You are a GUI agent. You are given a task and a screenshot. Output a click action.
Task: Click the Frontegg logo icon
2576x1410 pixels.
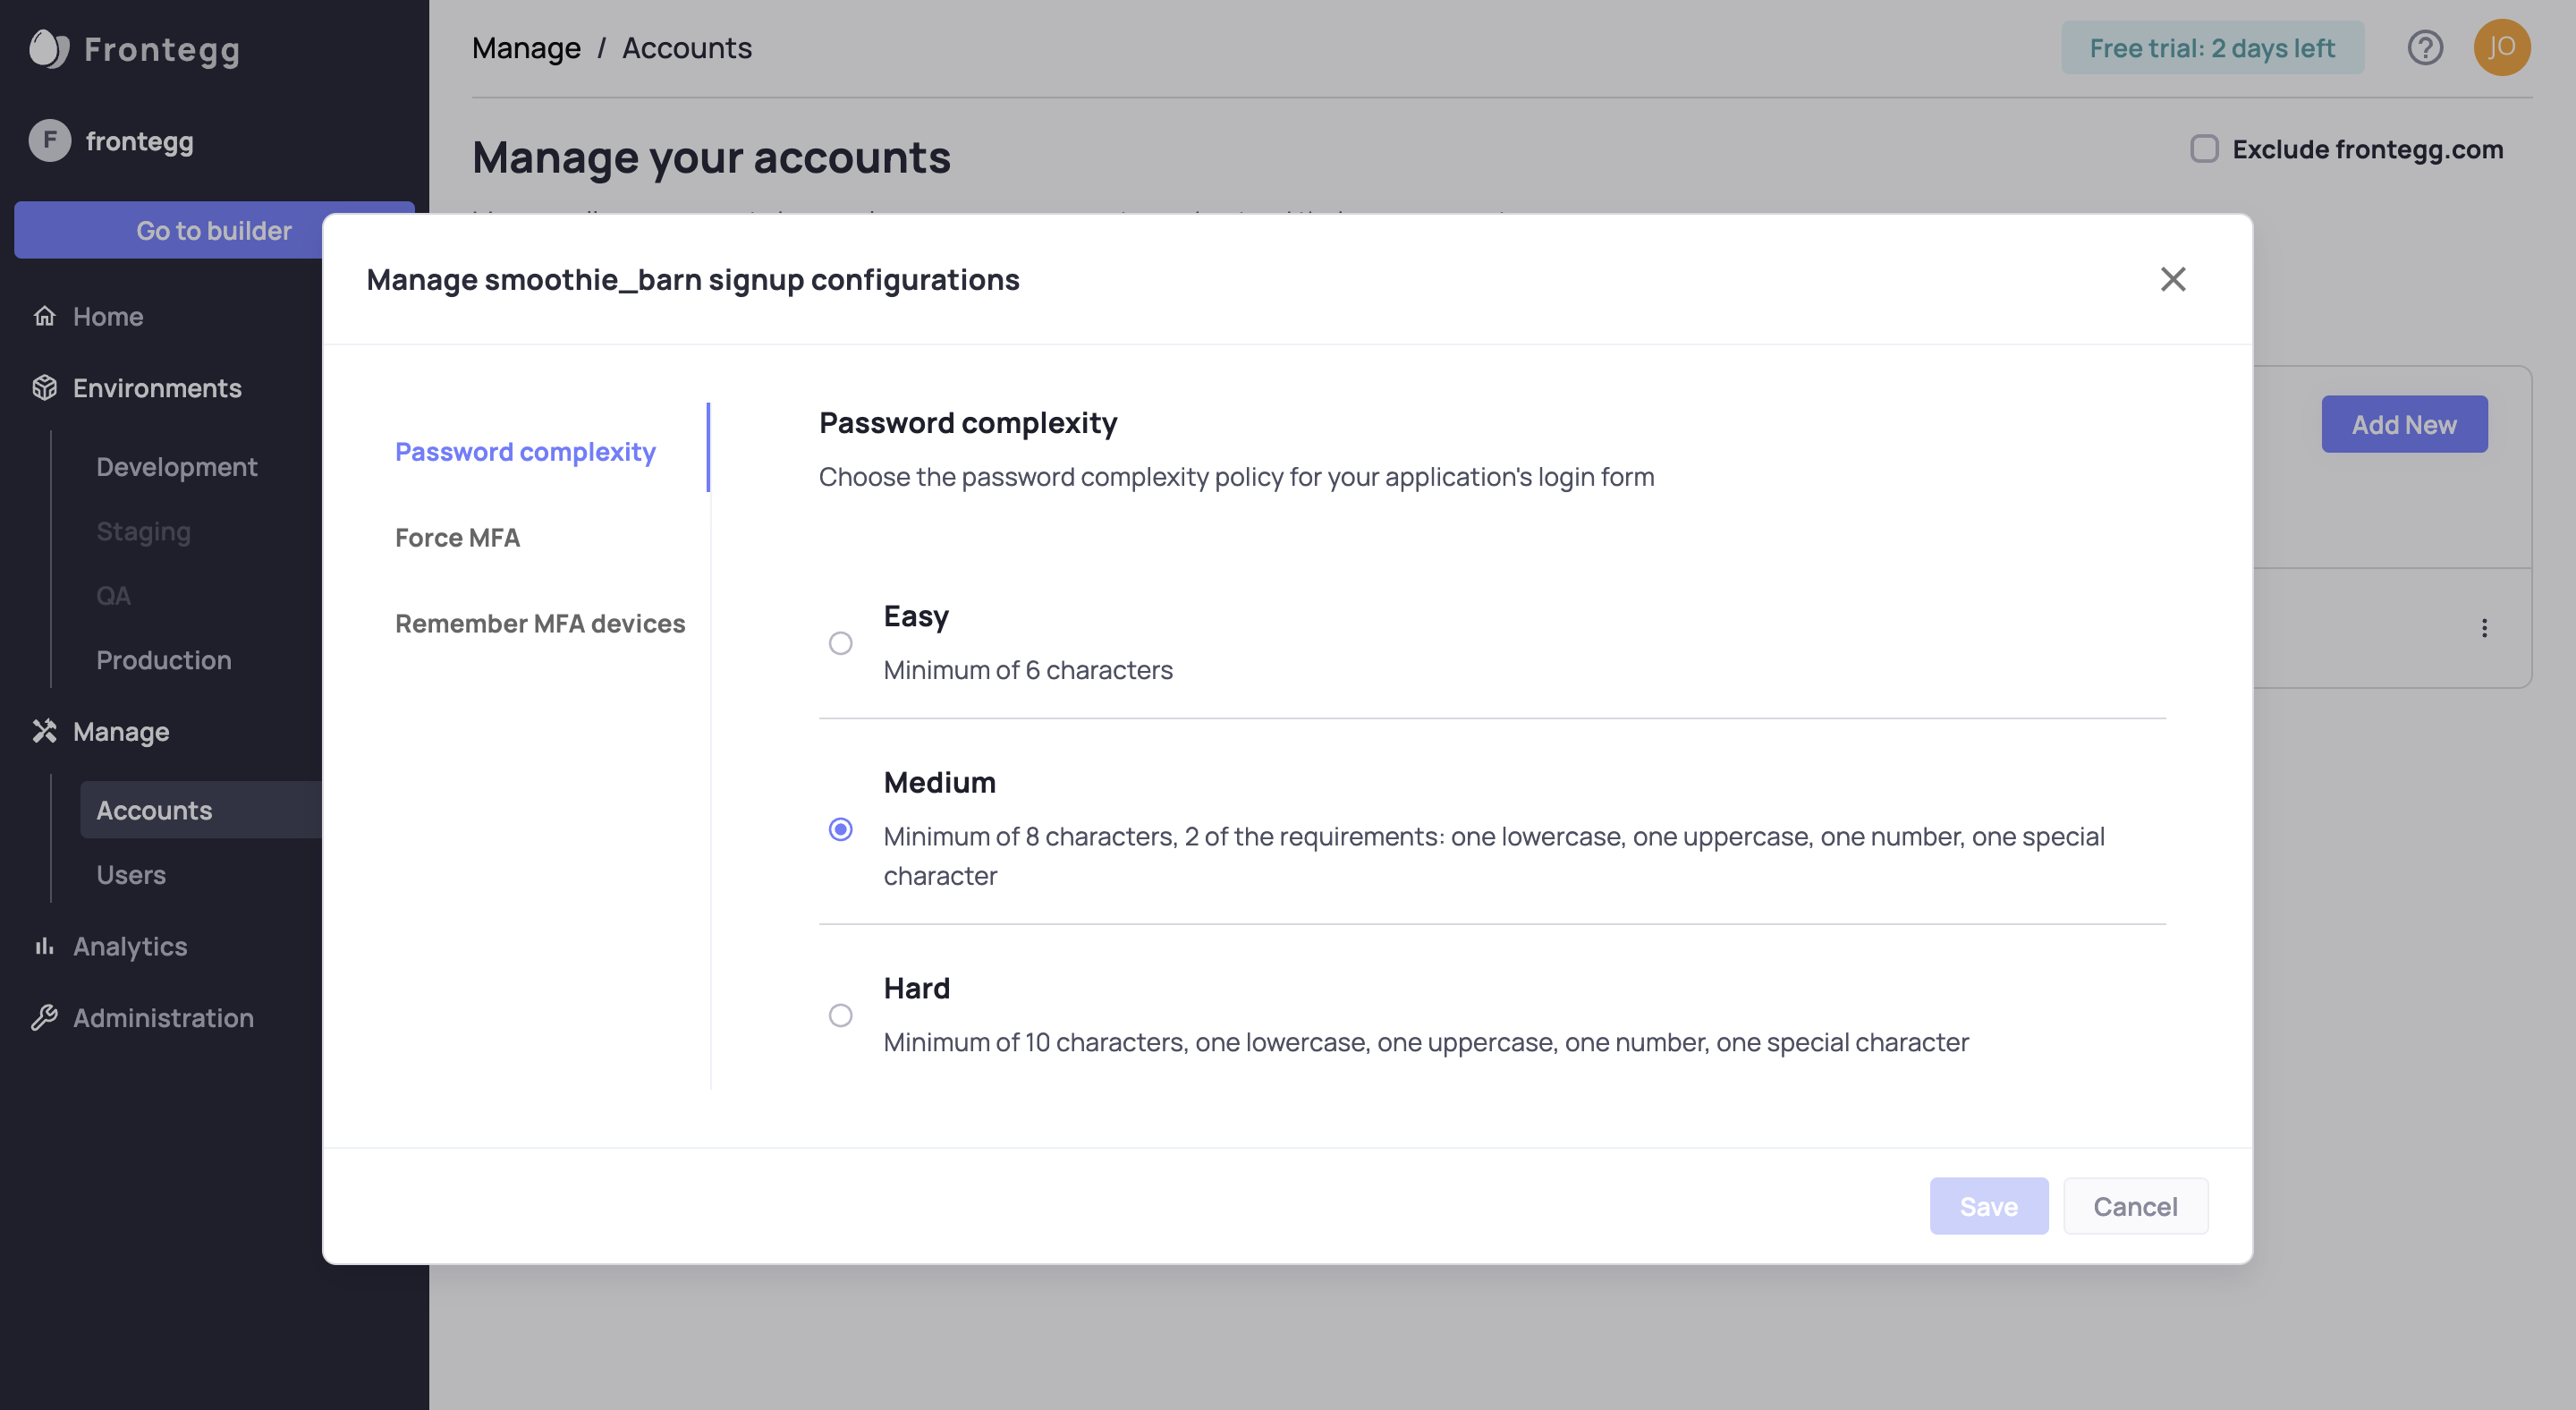click(48, 48)
